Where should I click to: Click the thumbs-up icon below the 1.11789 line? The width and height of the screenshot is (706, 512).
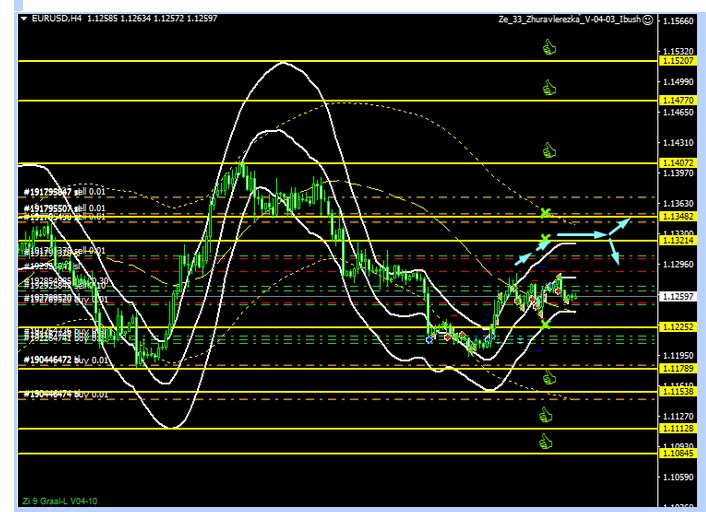548,378
